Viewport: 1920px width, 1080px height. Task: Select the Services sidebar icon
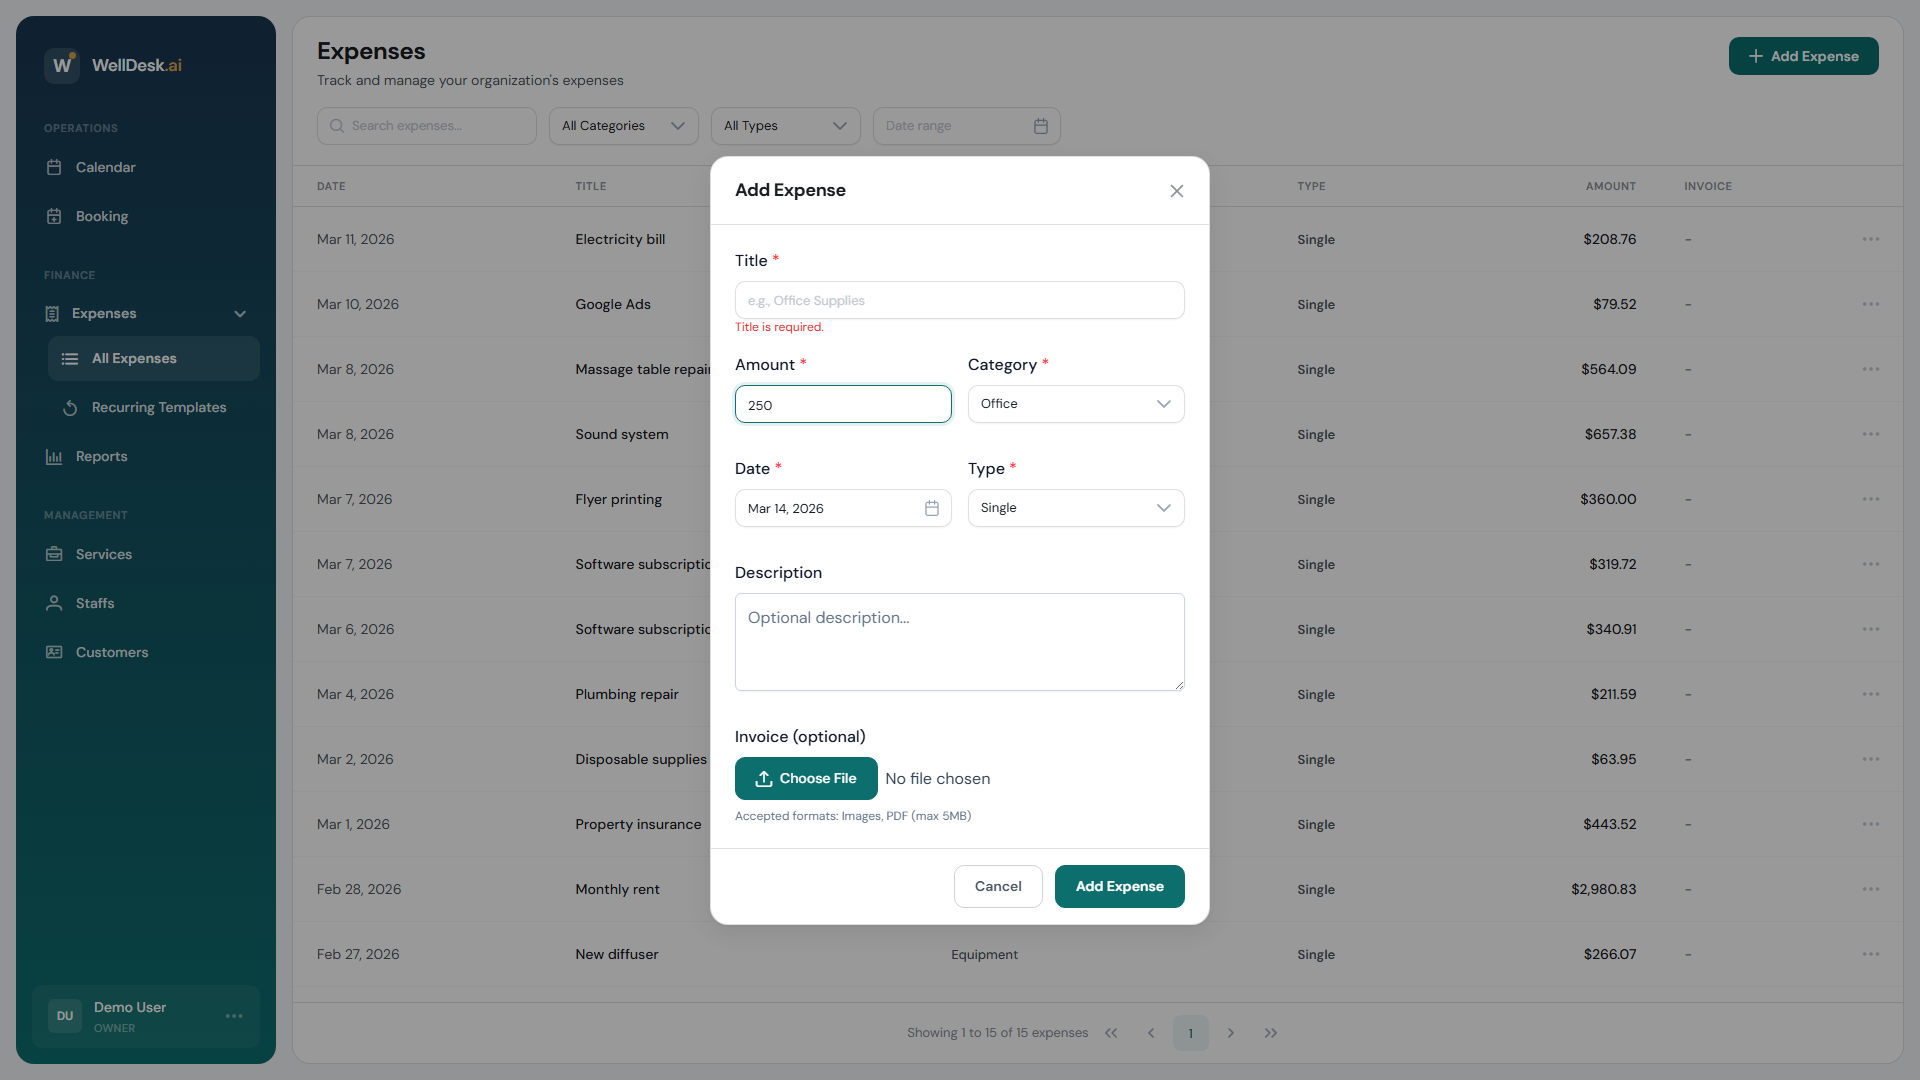(x=56, y=553)
